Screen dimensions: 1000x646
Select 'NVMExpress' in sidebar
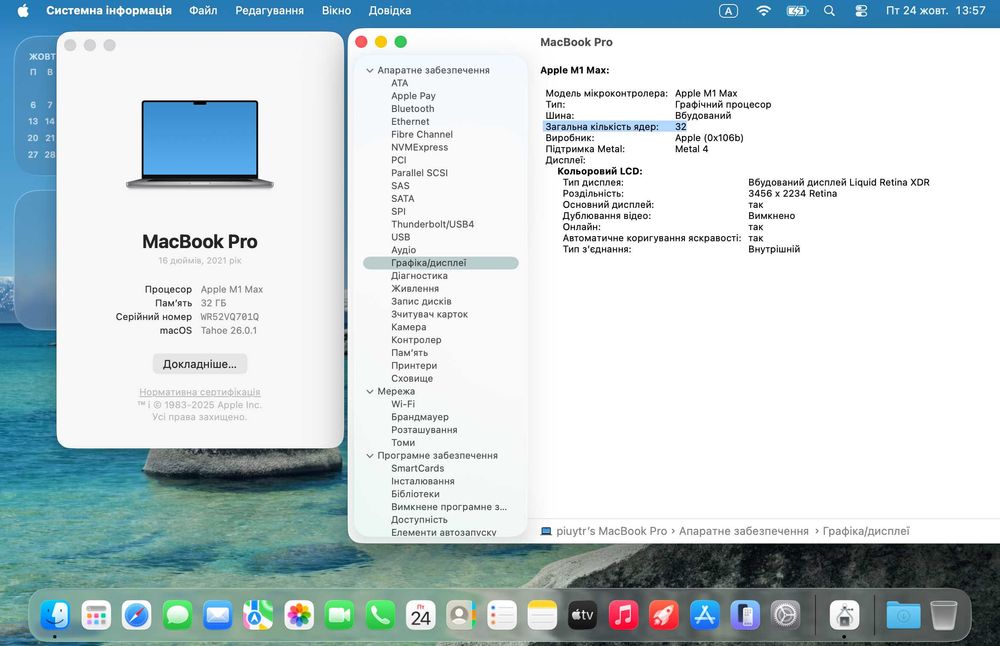(x=420, y=147)
